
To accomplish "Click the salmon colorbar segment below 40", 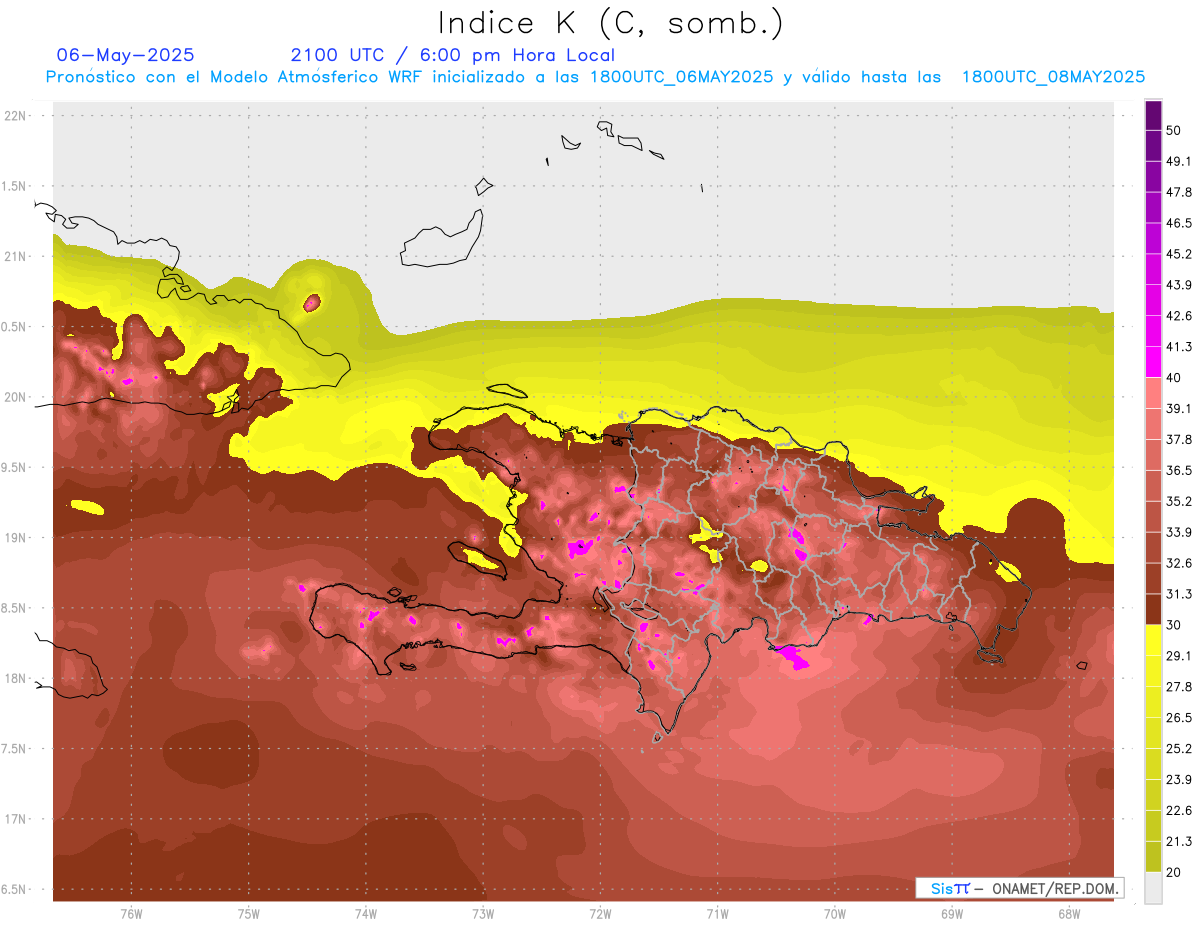I will tap(1153, 393).
